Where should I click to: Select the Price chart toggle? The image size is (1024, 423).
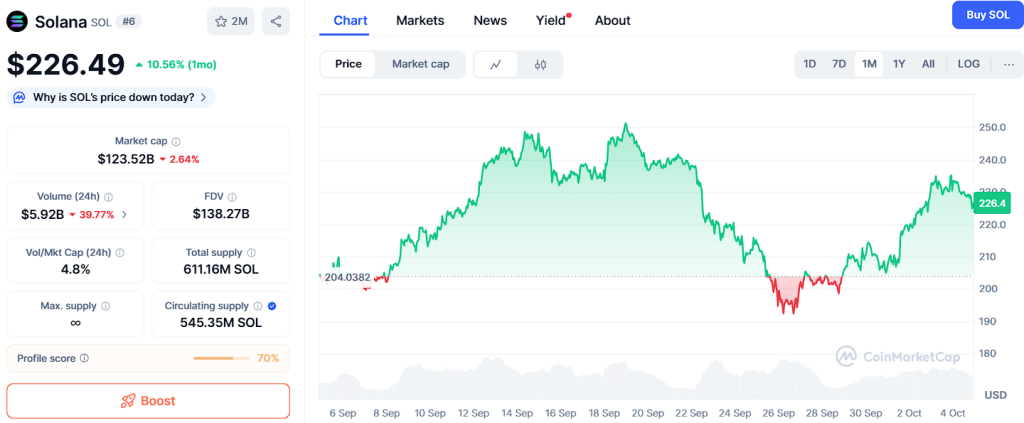(348, 64)
